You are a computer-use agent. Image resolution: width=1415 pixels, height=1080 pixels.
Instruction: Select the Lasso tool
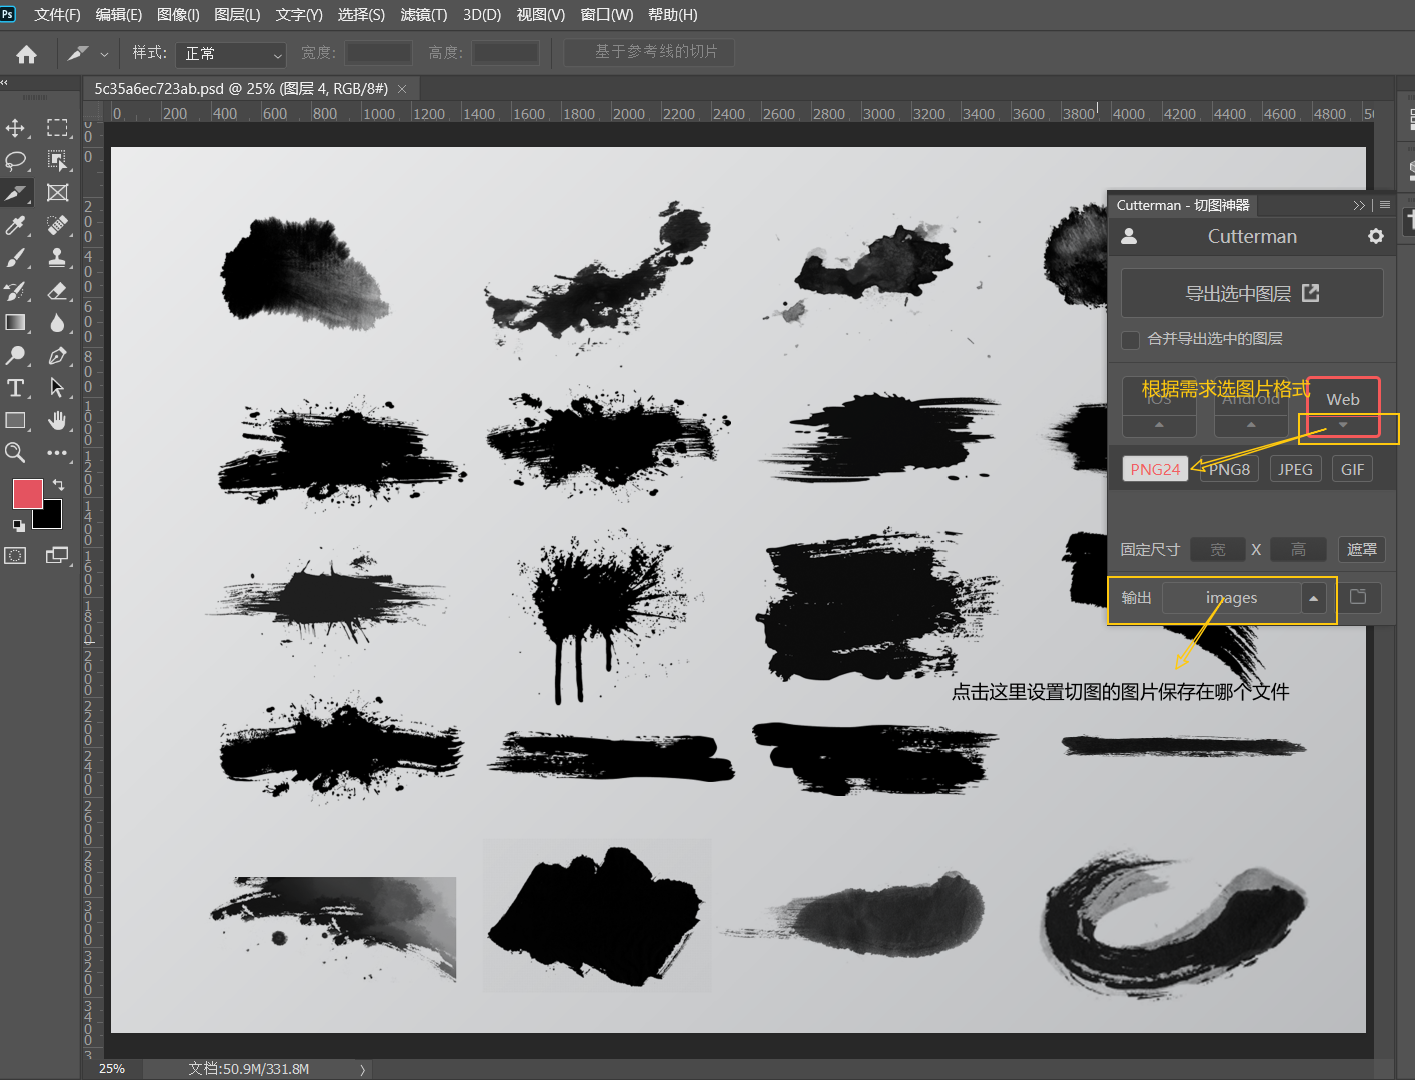(16, 160)
